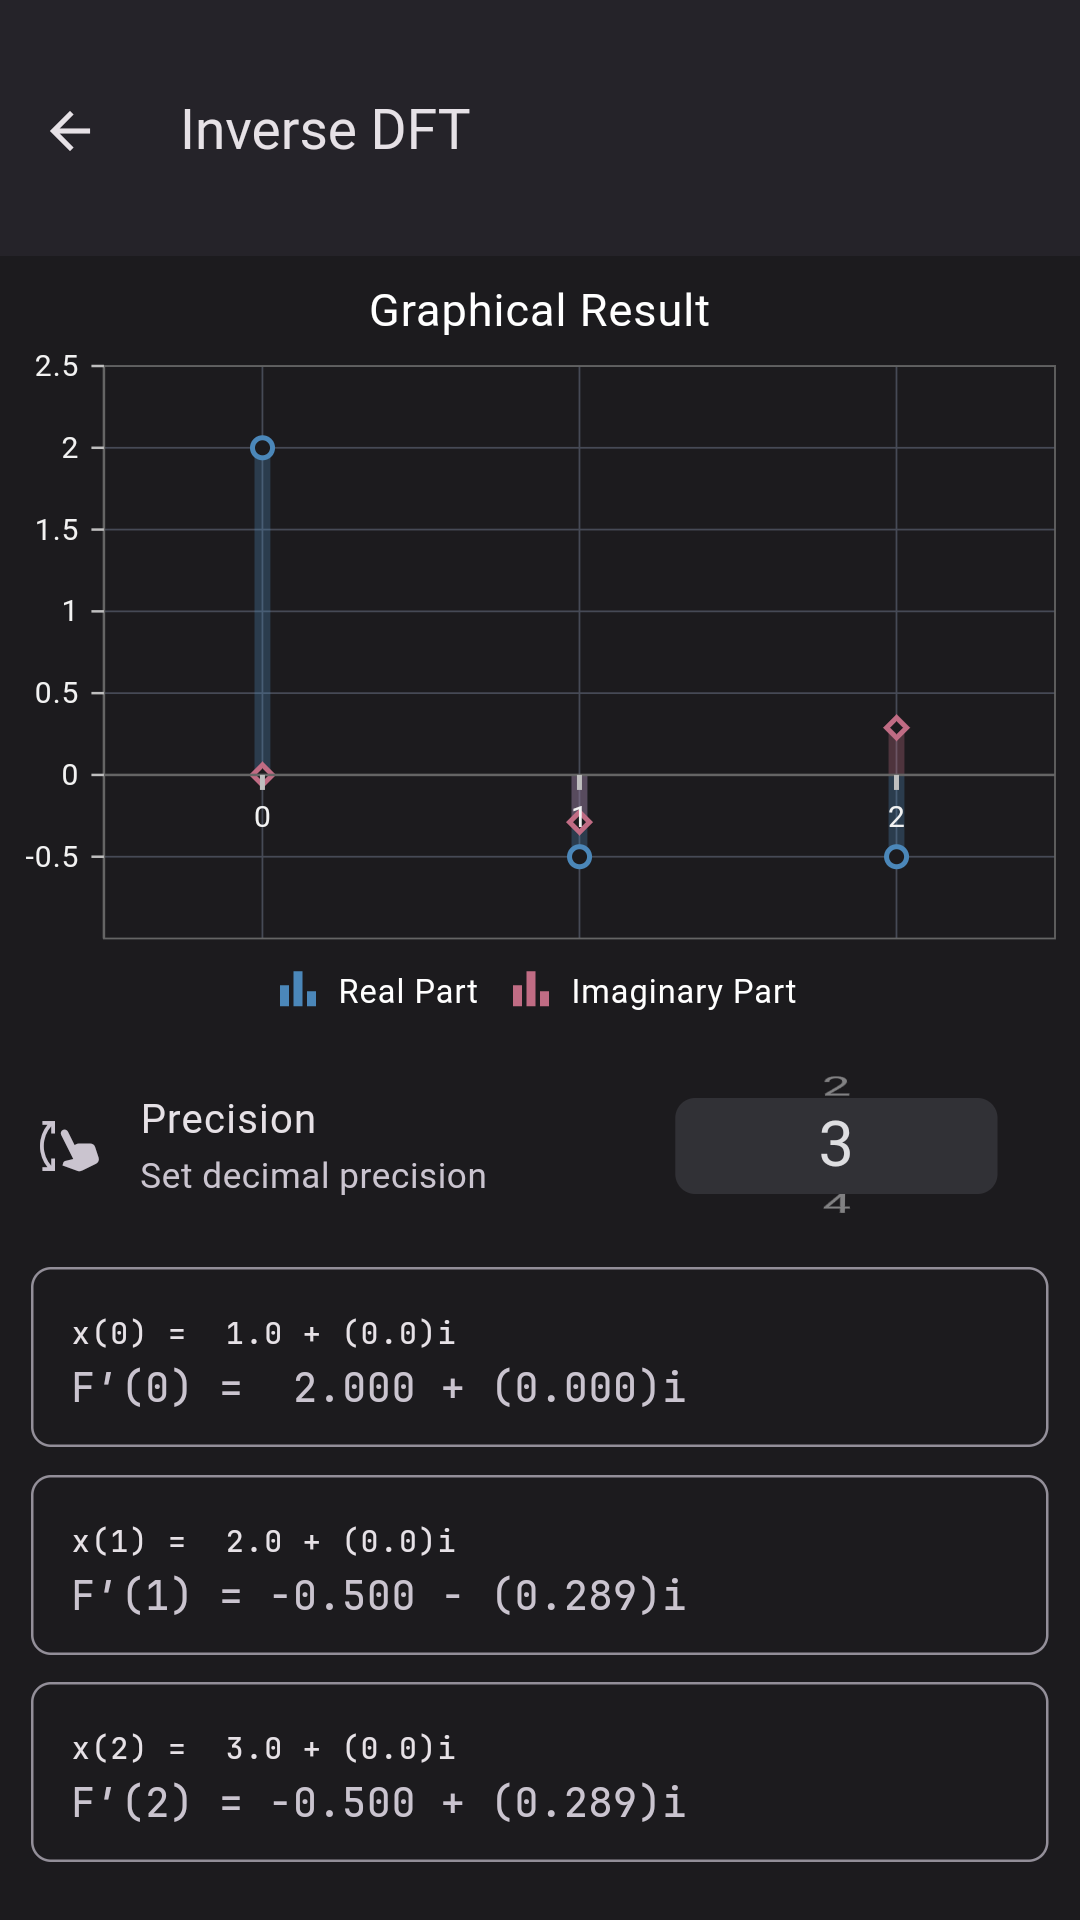This screenshot has height=1920, width=1080.
Task: Click the pink imaginary diamond at index 2
Action: 896,728
